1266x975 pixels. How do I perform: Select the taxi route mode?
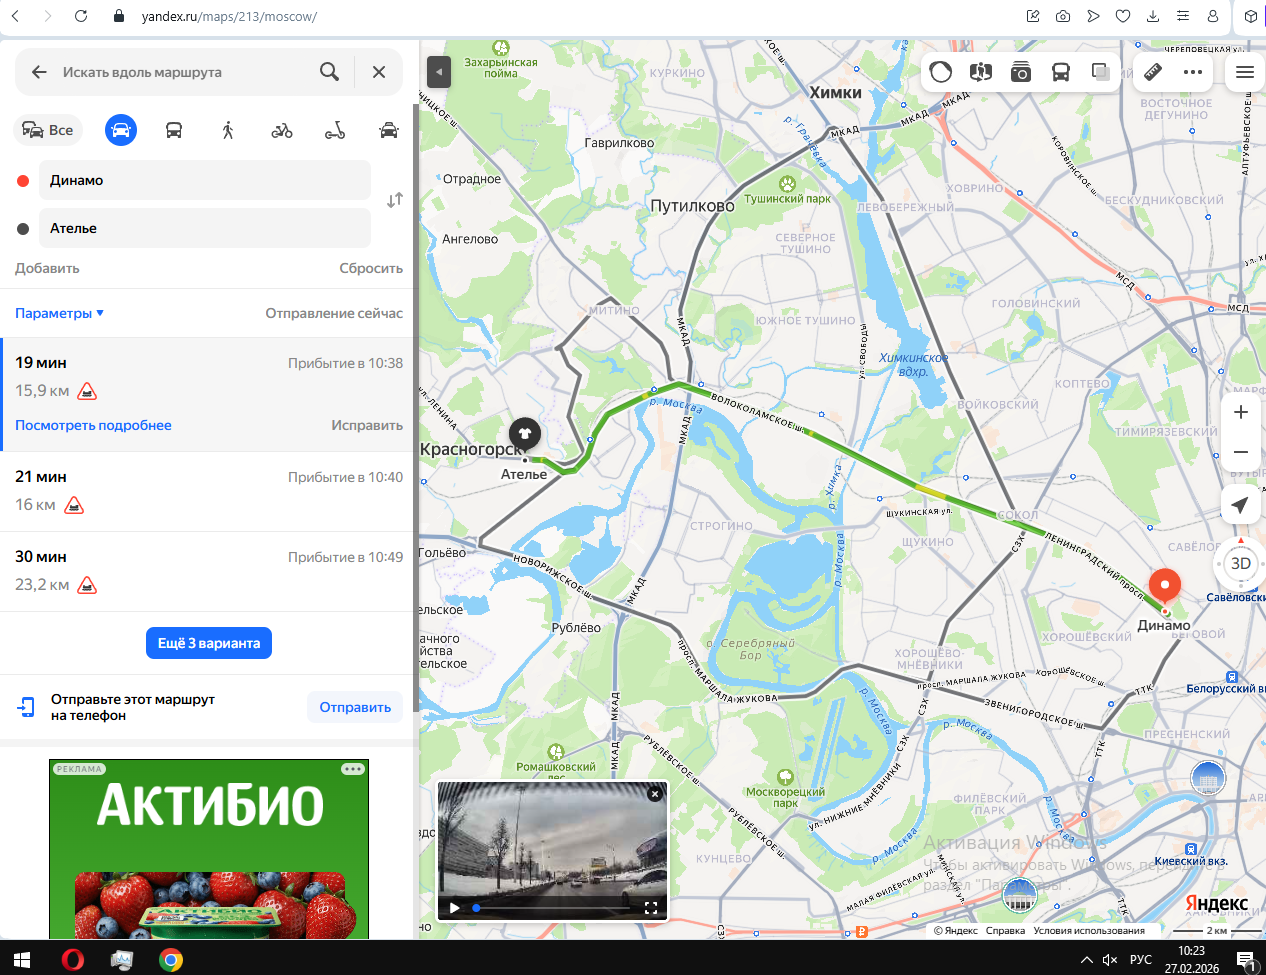tap(389, 130)
